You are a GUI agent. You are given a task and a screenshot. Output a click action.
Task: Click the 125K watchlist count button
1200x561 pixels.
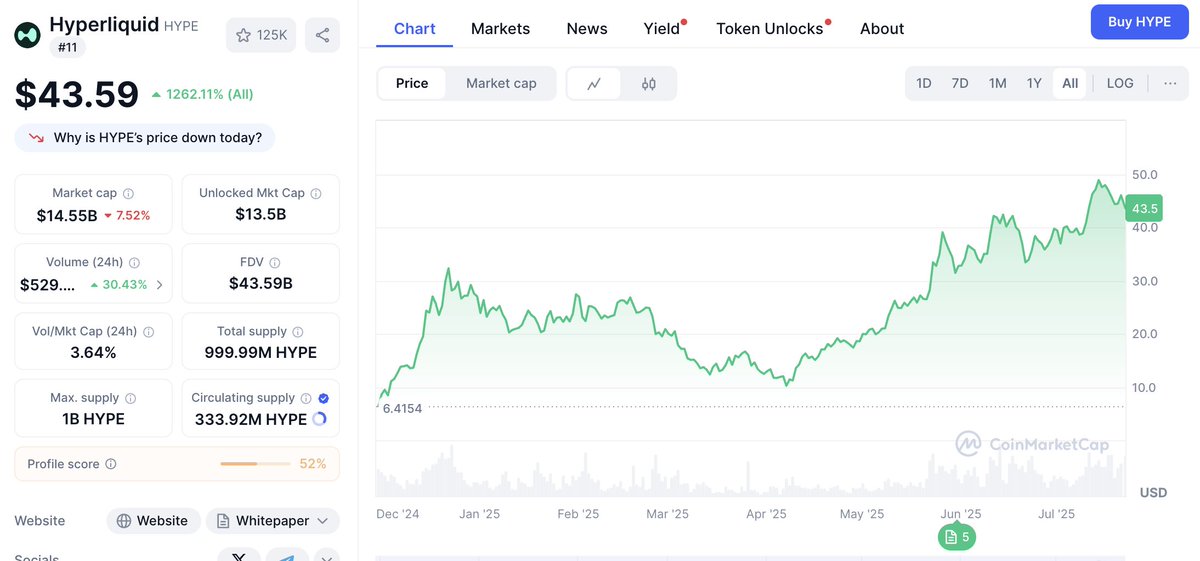pos(262,35)
